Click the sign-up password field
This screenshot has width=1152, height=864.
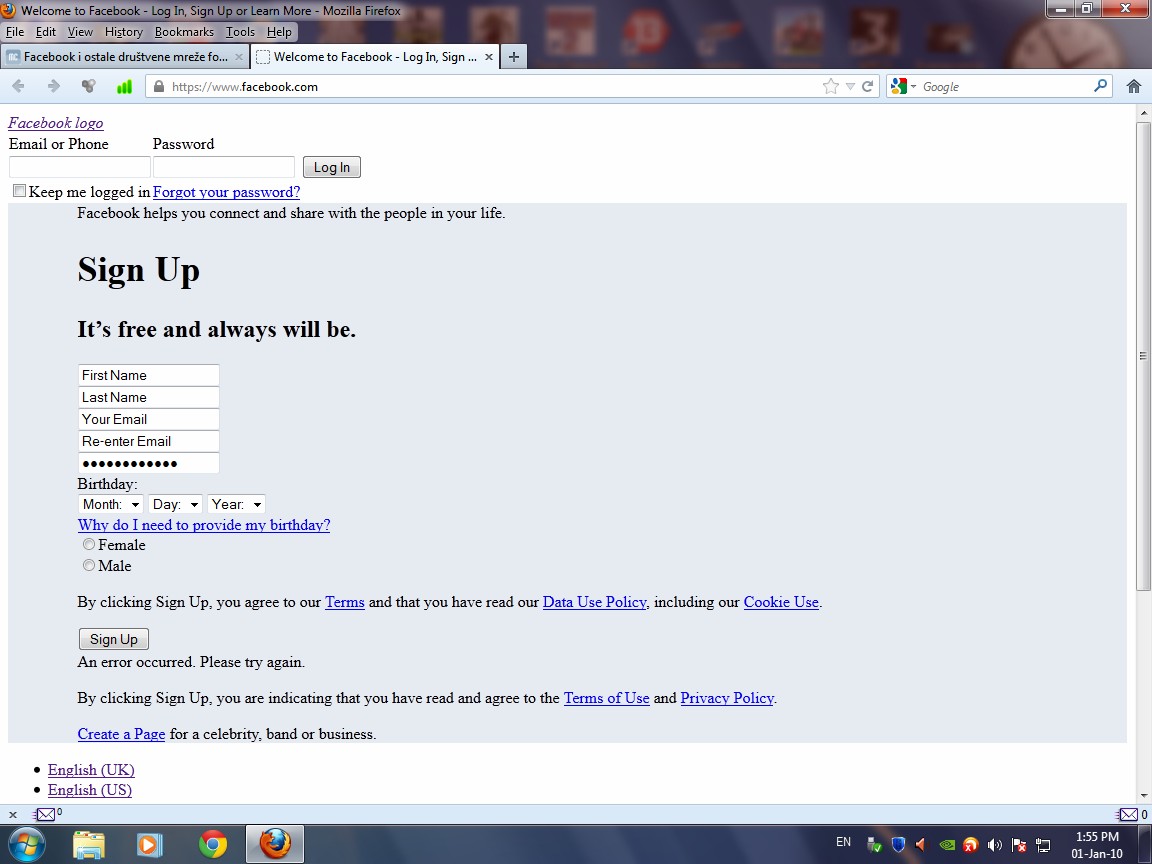coord(148,463)
